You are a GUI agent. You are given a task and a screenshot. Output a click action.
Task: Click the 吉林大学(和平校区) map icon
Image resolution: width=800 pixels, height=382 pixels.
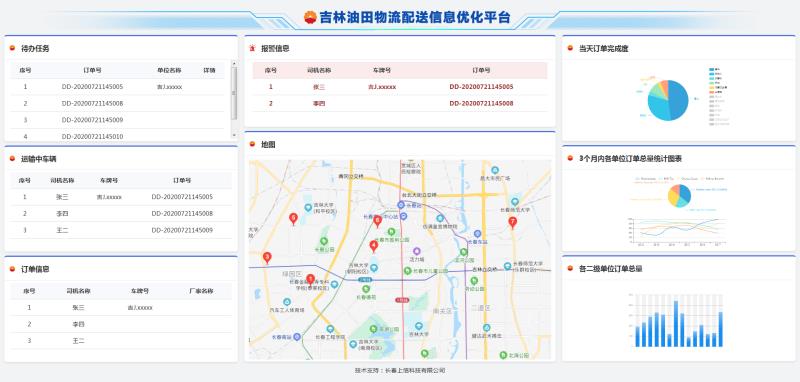coord(308,208)
